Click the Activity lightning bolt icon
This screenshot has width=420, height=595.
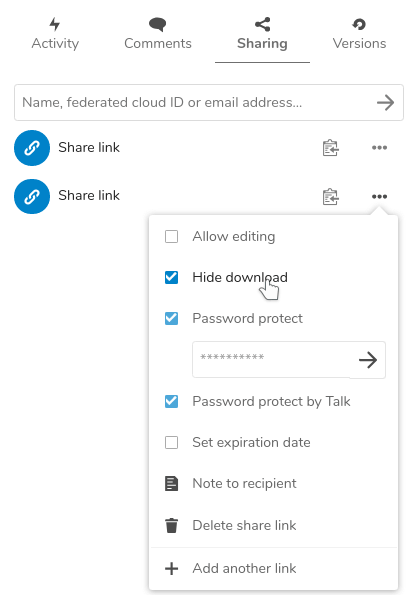(55, 24)
